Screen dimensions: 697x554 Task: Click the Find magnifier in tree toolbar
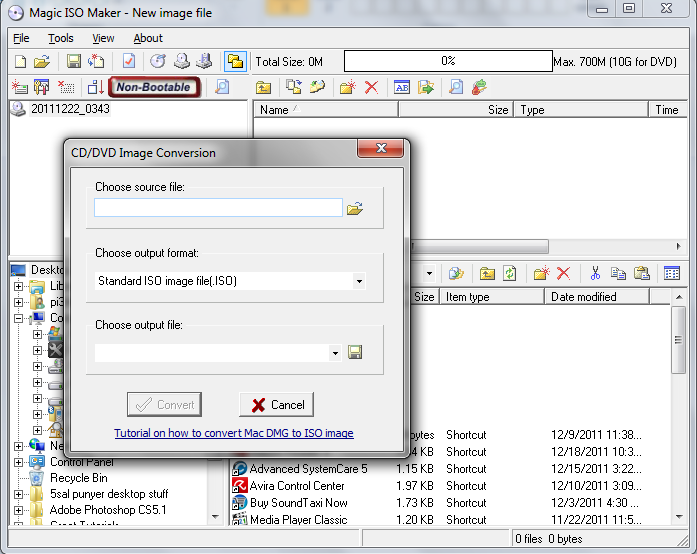222,87
